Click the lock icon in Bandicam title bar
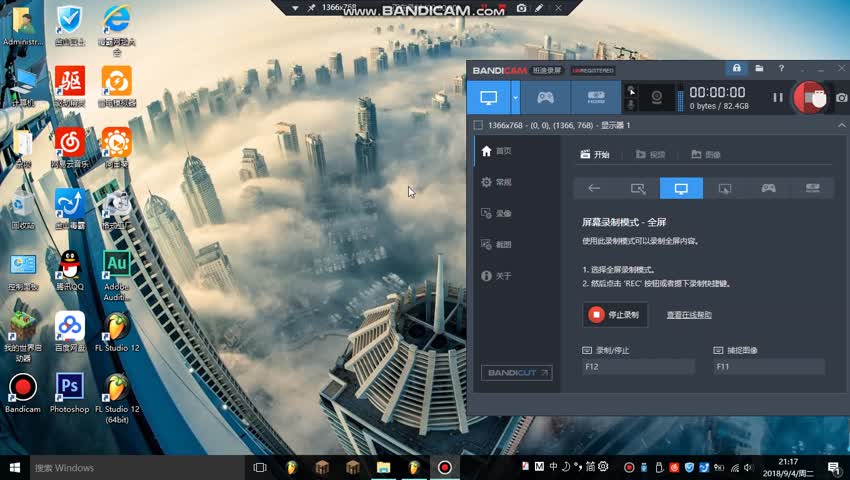Image resolution: width=850 pixels, height=480 pixels. pos(736,68)
